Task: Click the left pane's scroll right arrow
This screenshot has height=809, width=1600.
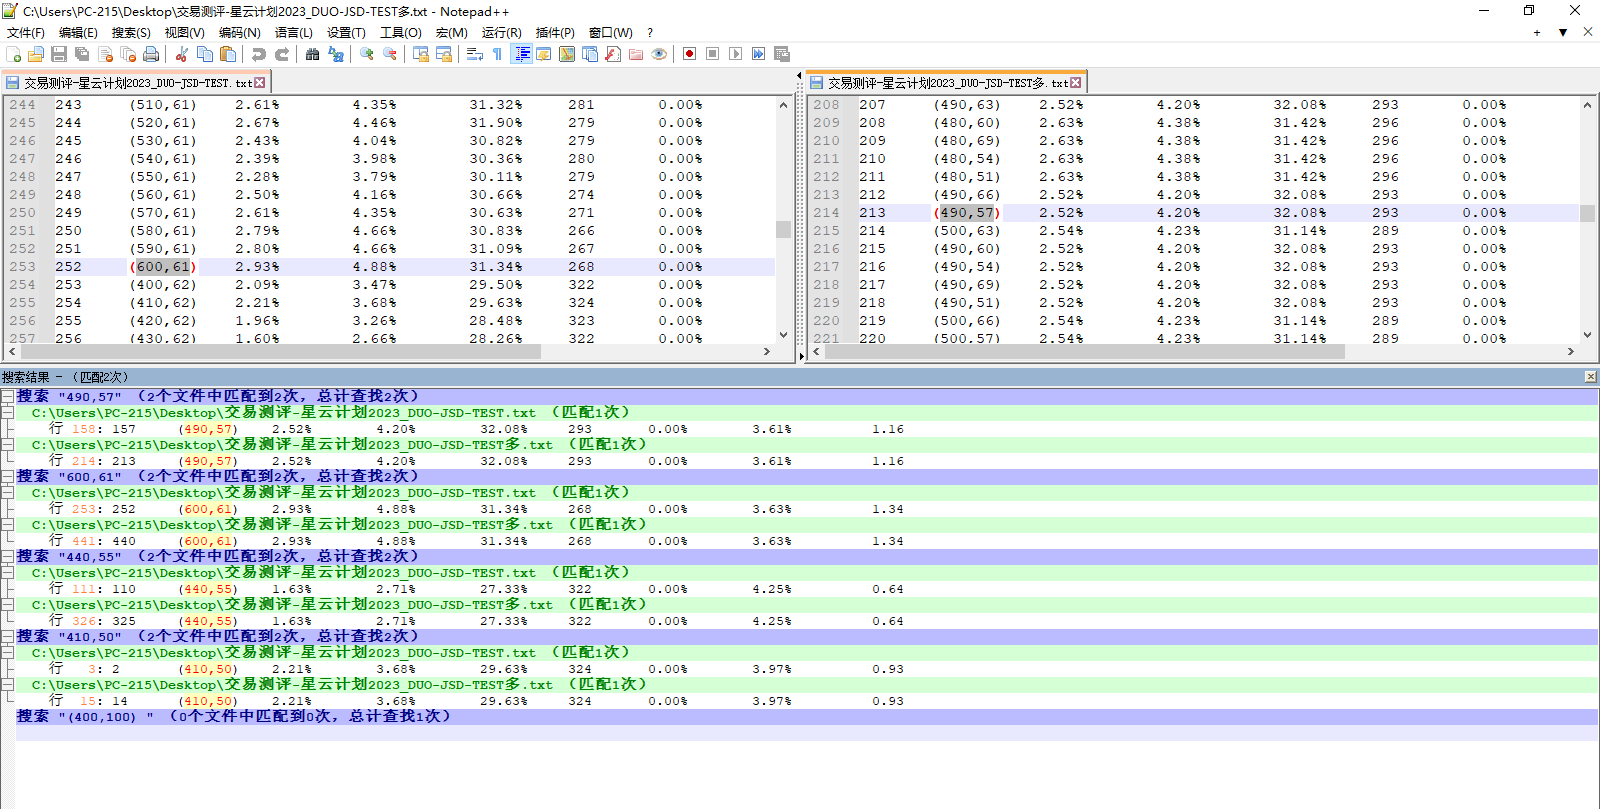Action: [x=767, y=352]
